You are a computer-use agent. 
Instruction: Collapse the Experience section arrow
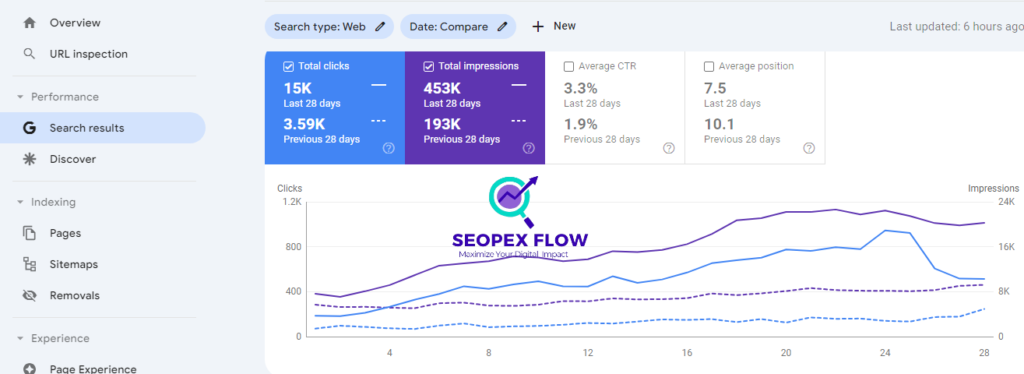tap(20, 339)
